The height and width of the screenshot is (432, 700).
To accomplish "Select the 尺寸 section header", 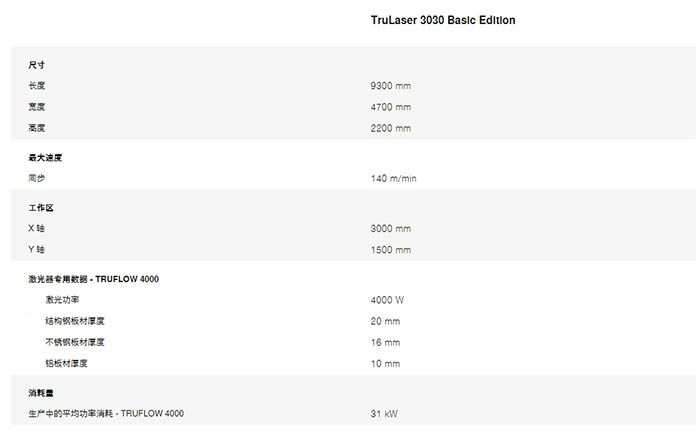I will click(37, 64).
